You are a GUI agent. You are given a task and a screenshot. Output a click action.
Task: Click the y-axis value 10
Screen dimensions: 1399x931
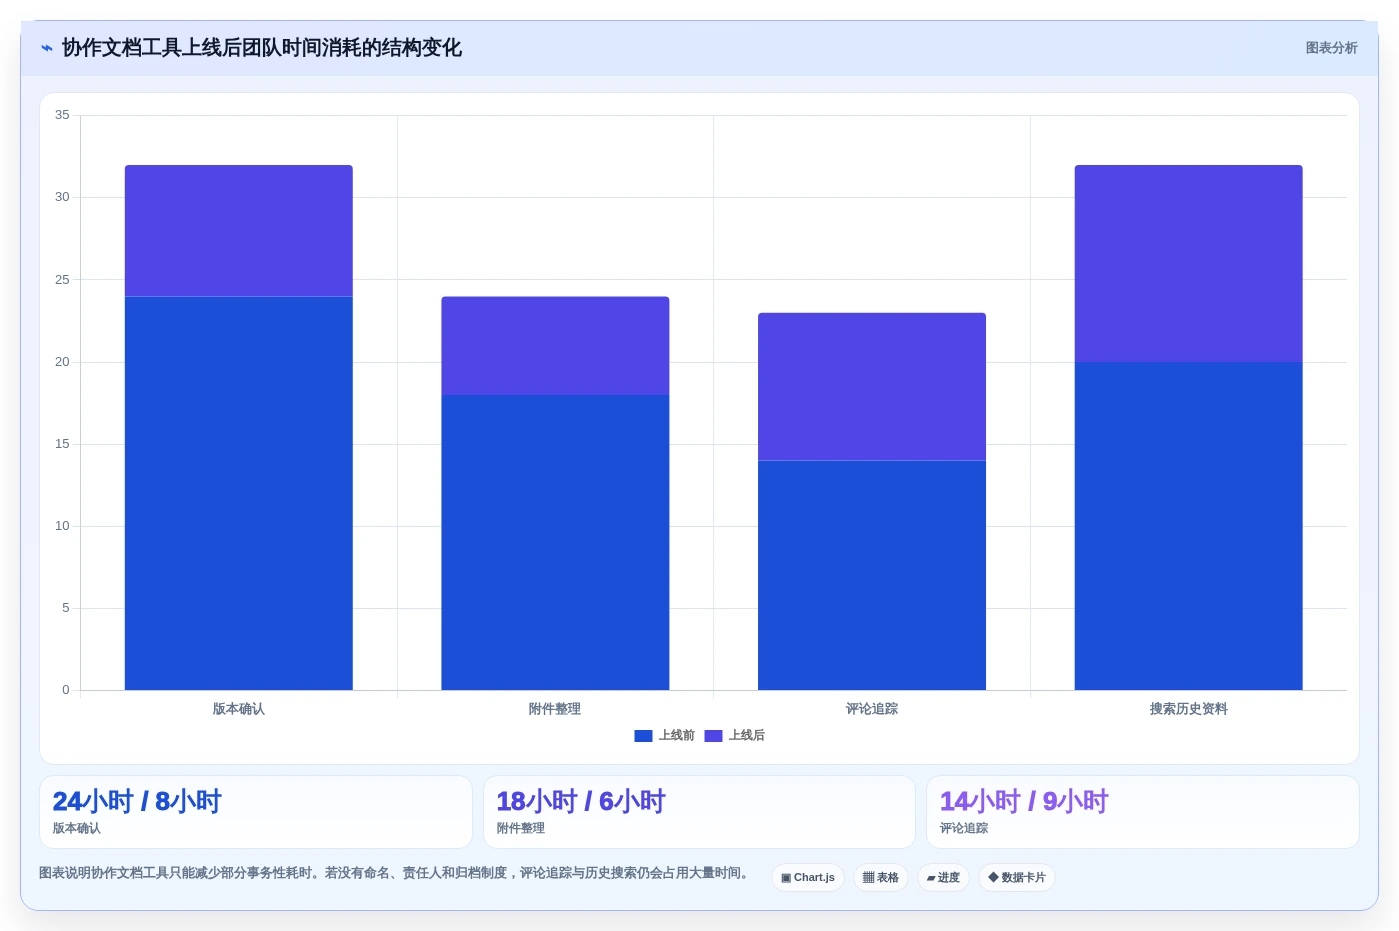(62, 526)
